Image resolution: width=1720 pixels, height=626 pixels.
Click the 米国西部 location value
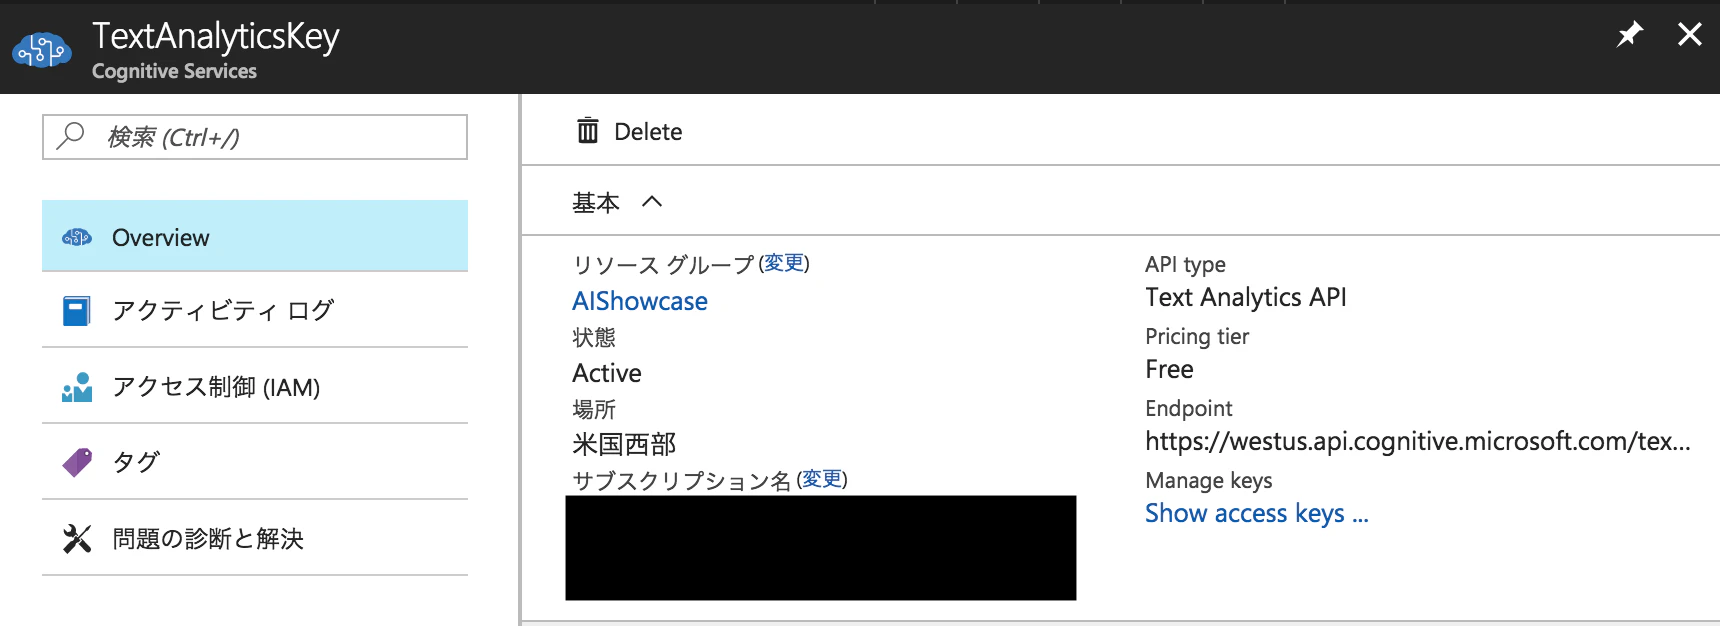click(x=624, y=444)
